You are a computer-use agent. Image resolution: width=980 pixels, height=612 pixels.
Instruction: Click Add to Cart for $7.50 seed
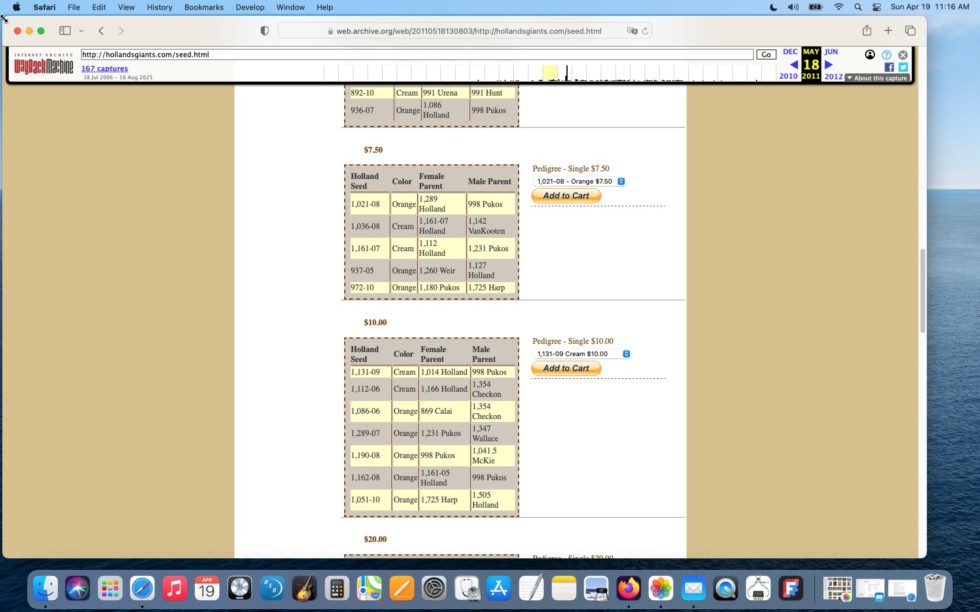pyautogui.click(x=566, y=196)
